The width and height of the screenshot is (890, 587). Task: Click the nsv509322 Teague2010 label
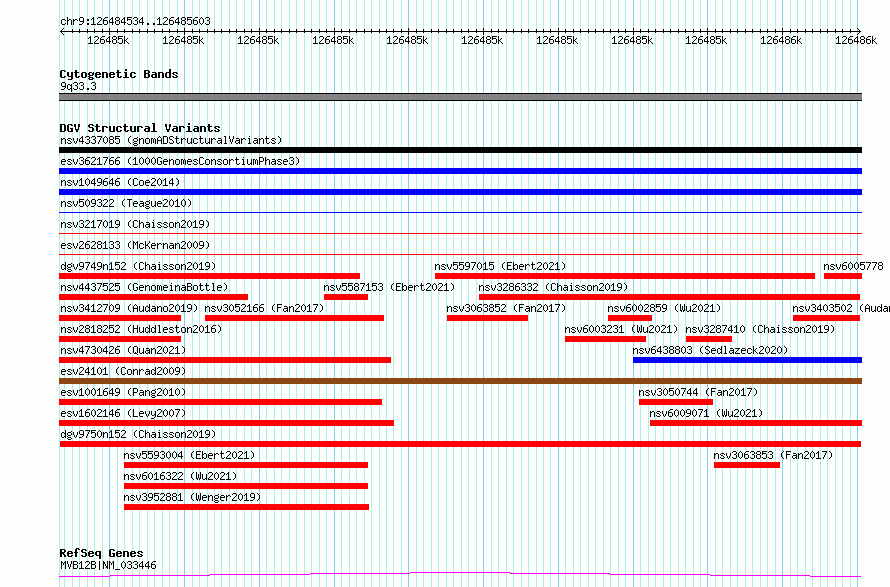pos(126,203)
